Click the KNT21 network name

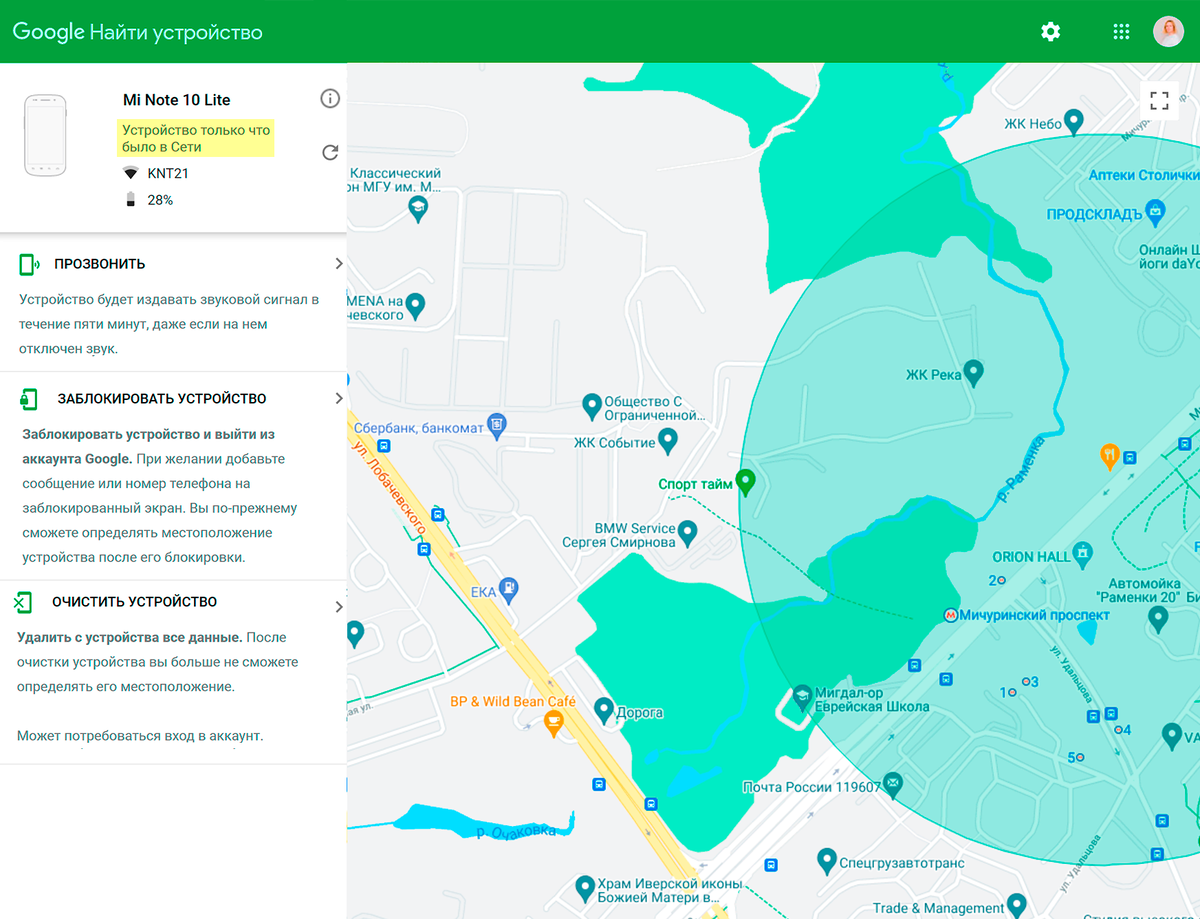pyautogui.click(x=168, y=173)
